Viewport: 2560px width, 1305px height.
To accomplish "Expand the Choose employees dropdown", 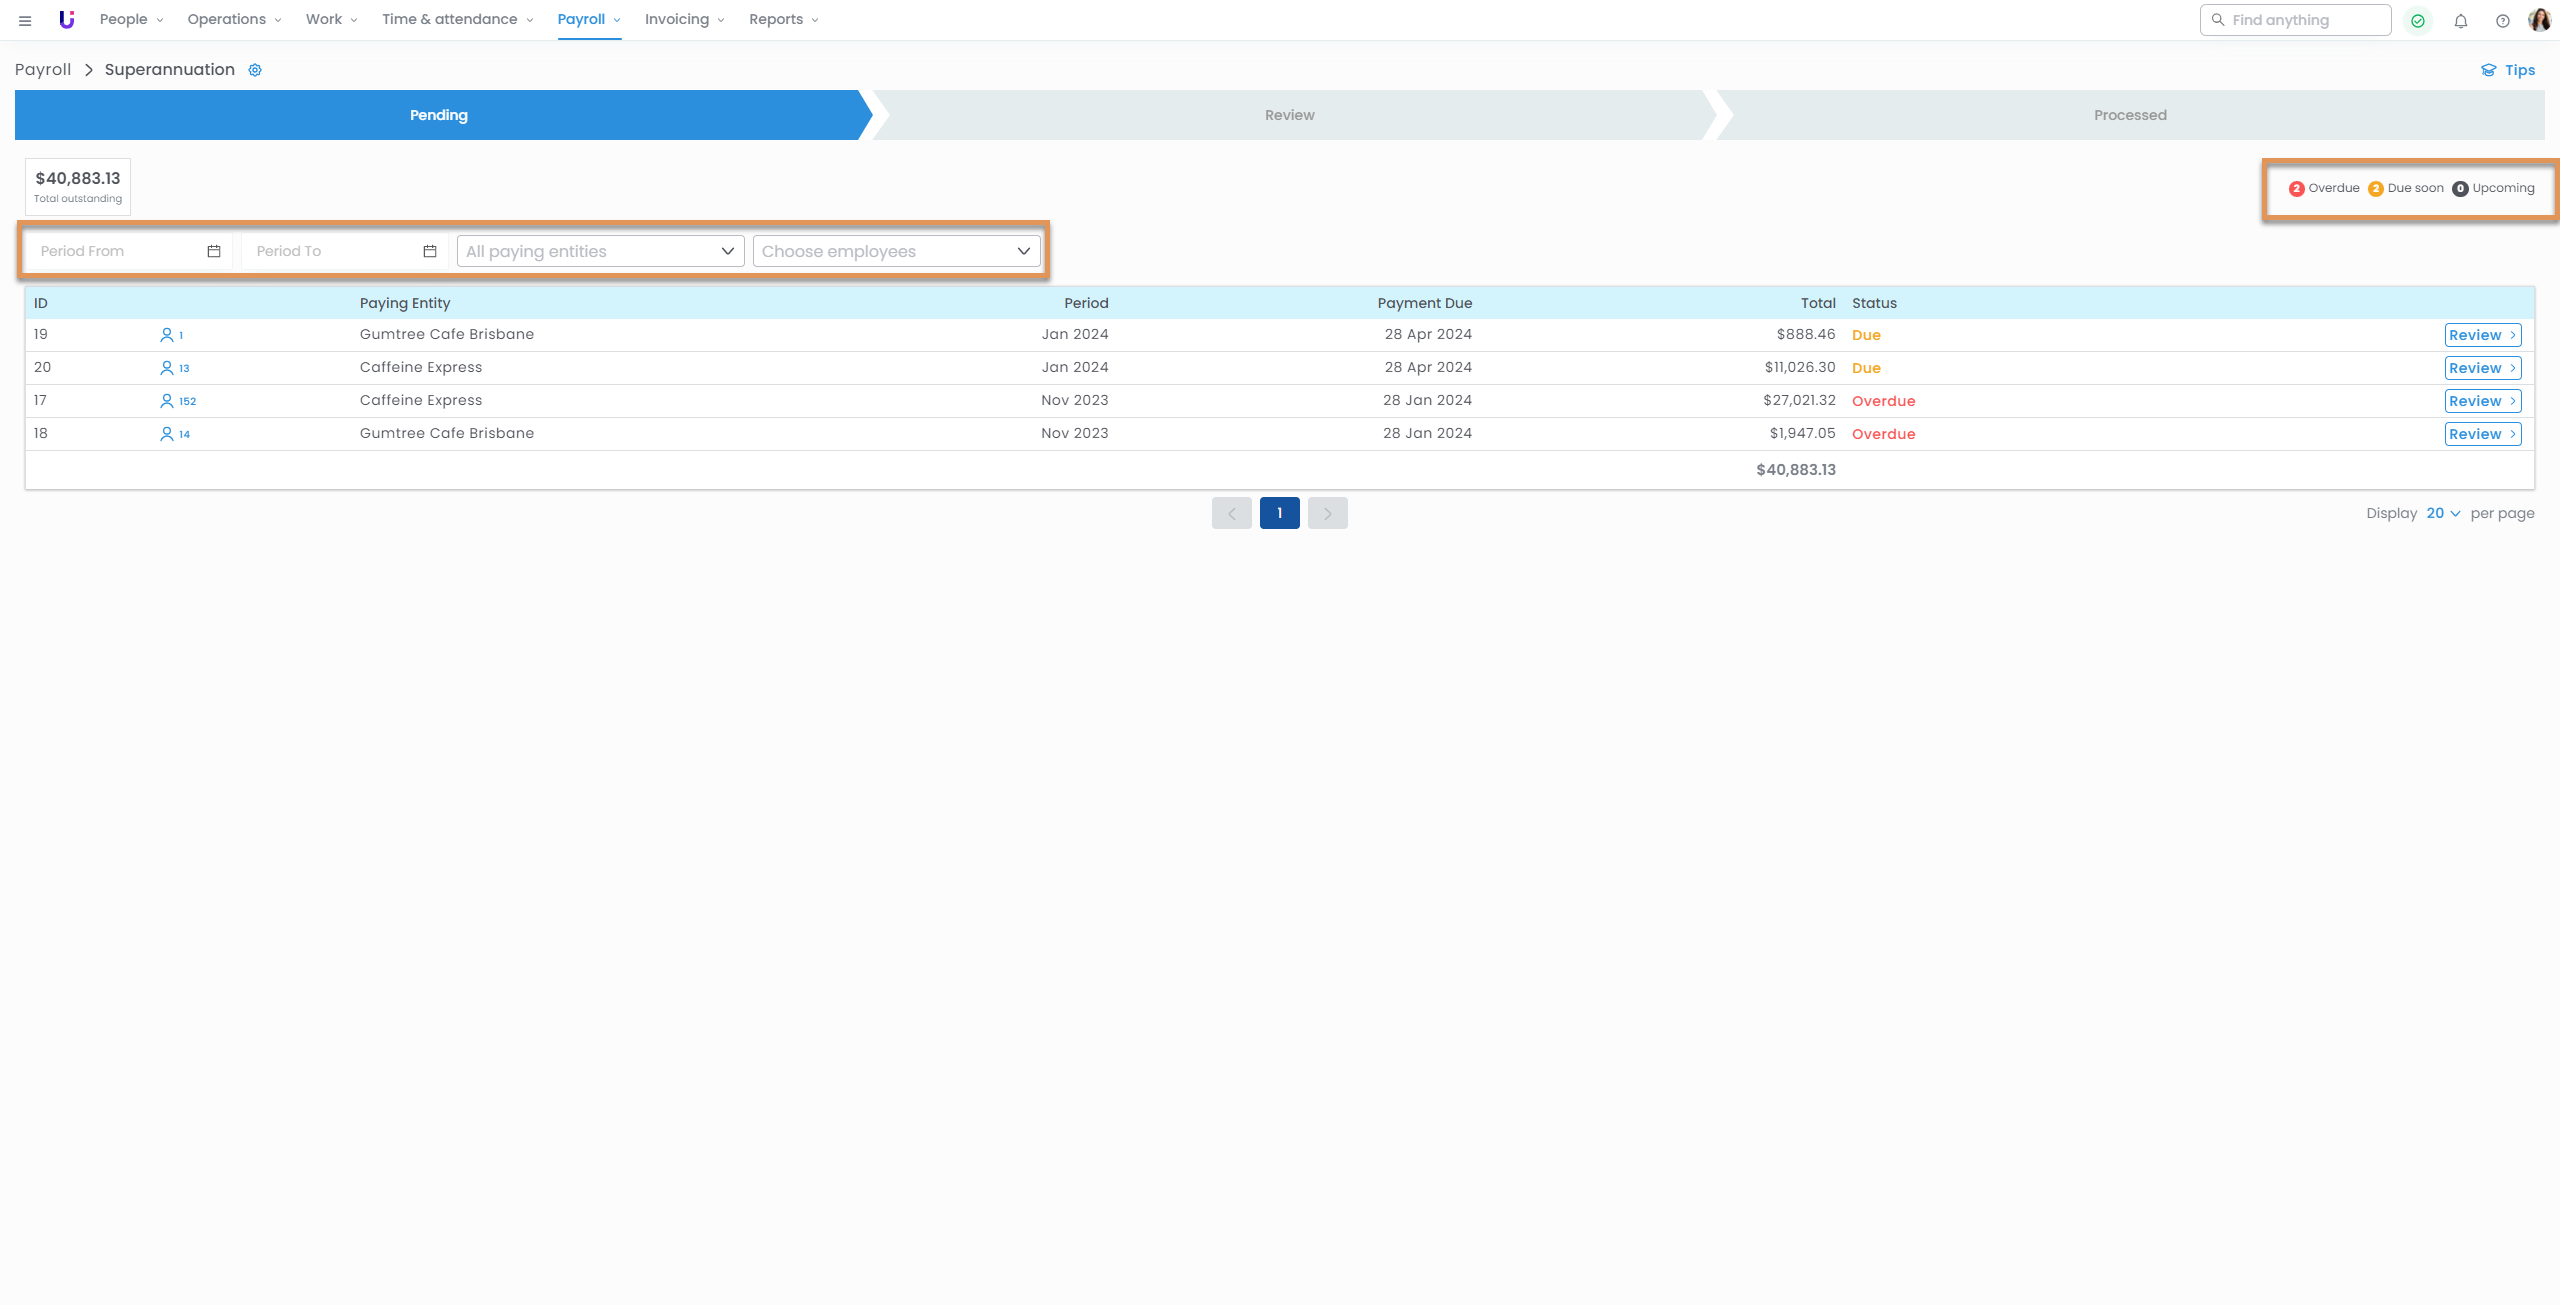I will pos(896,251).
